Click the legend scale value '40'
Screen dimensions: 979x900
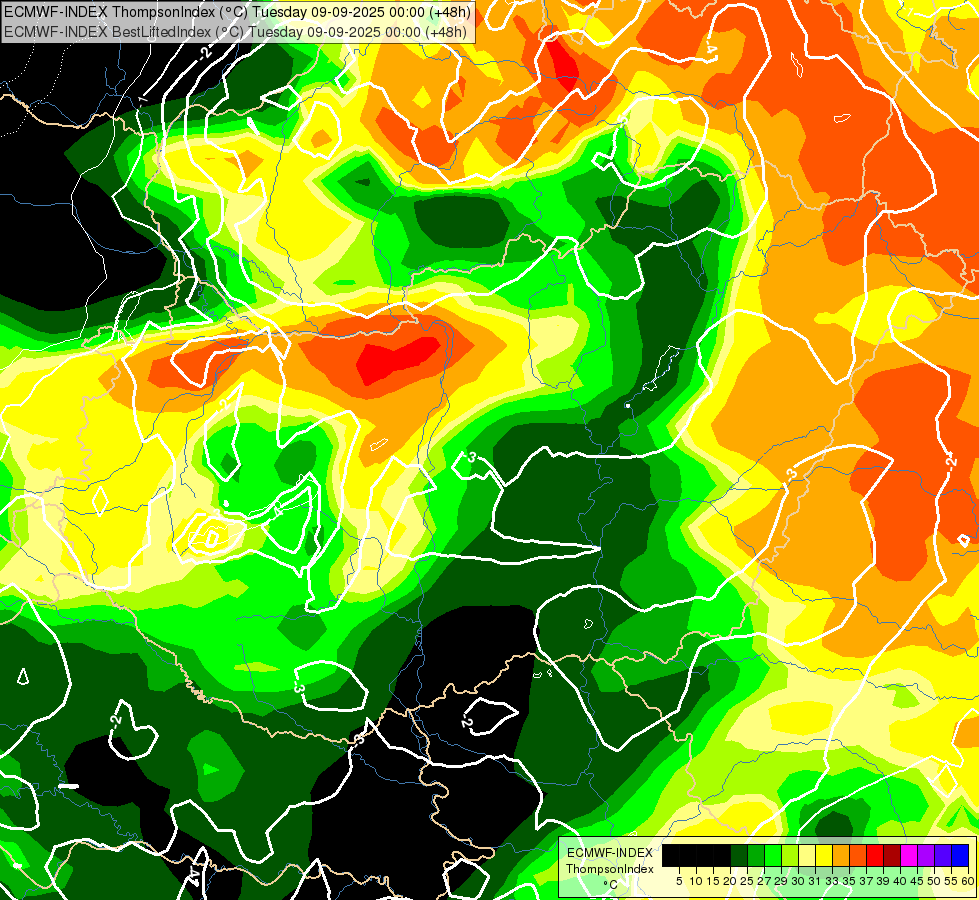coord(900,881)
